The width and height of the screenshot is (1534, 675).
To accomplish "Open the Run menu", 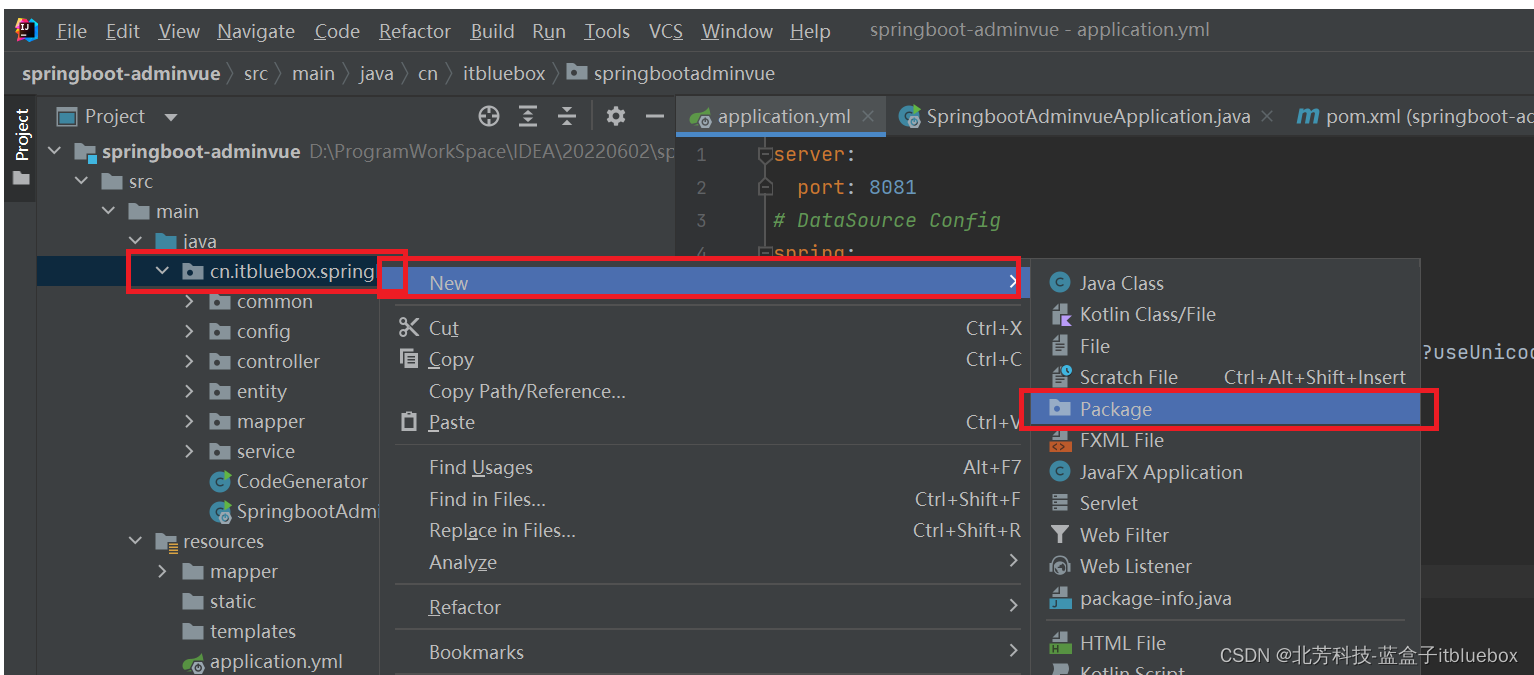I will click(548, 31).
